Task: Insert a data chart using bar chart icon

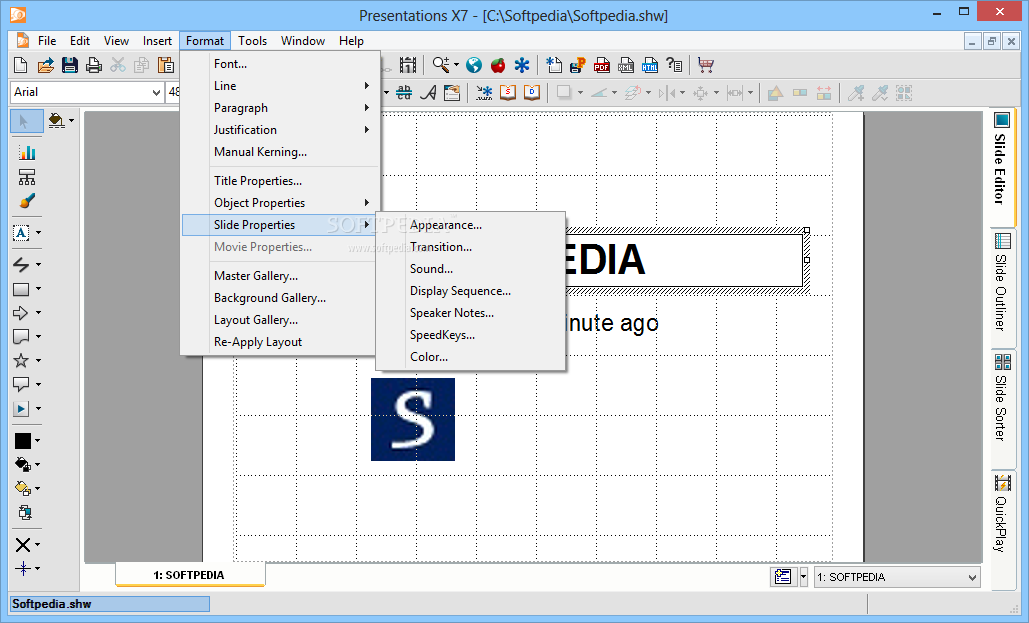Action: pos(27,153)
